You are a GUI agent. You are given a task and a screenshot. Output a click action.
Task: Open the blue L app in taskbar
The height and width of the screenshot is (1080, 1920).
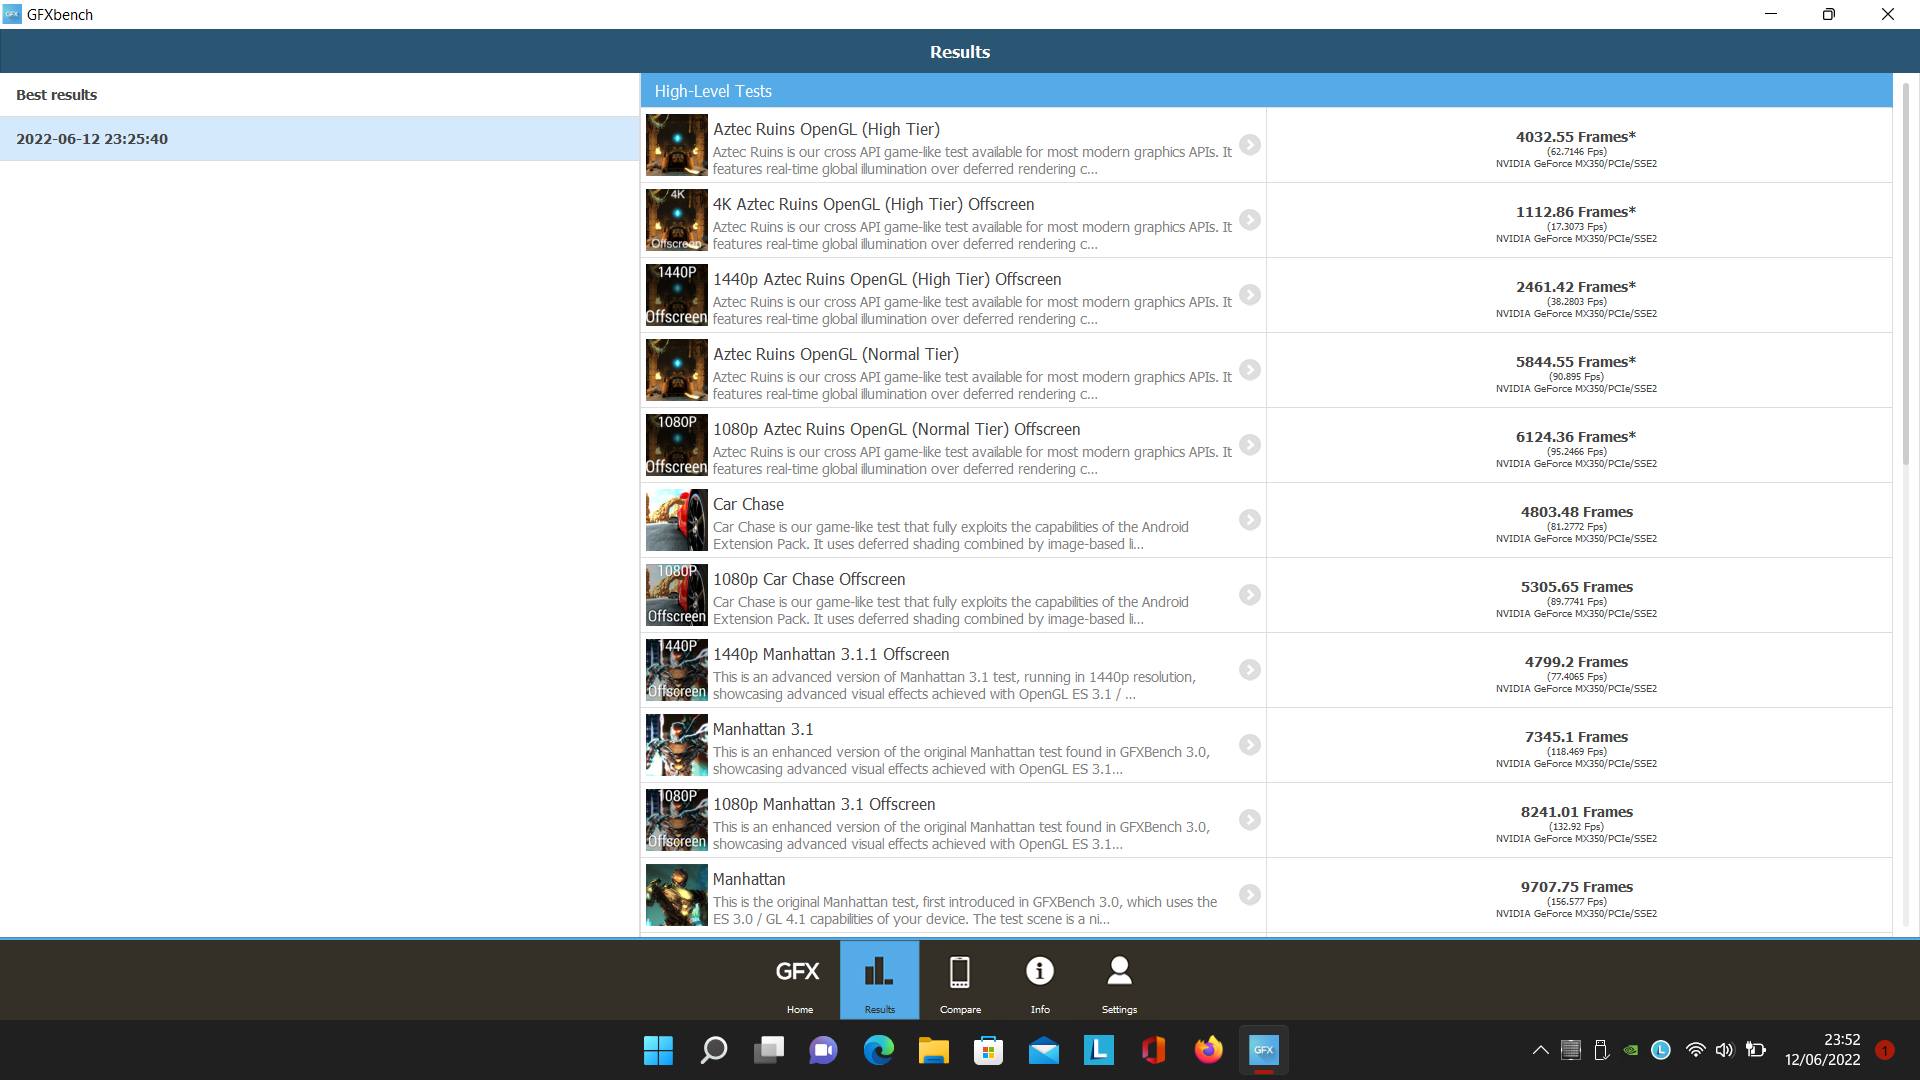[x=1098, y=1050]
